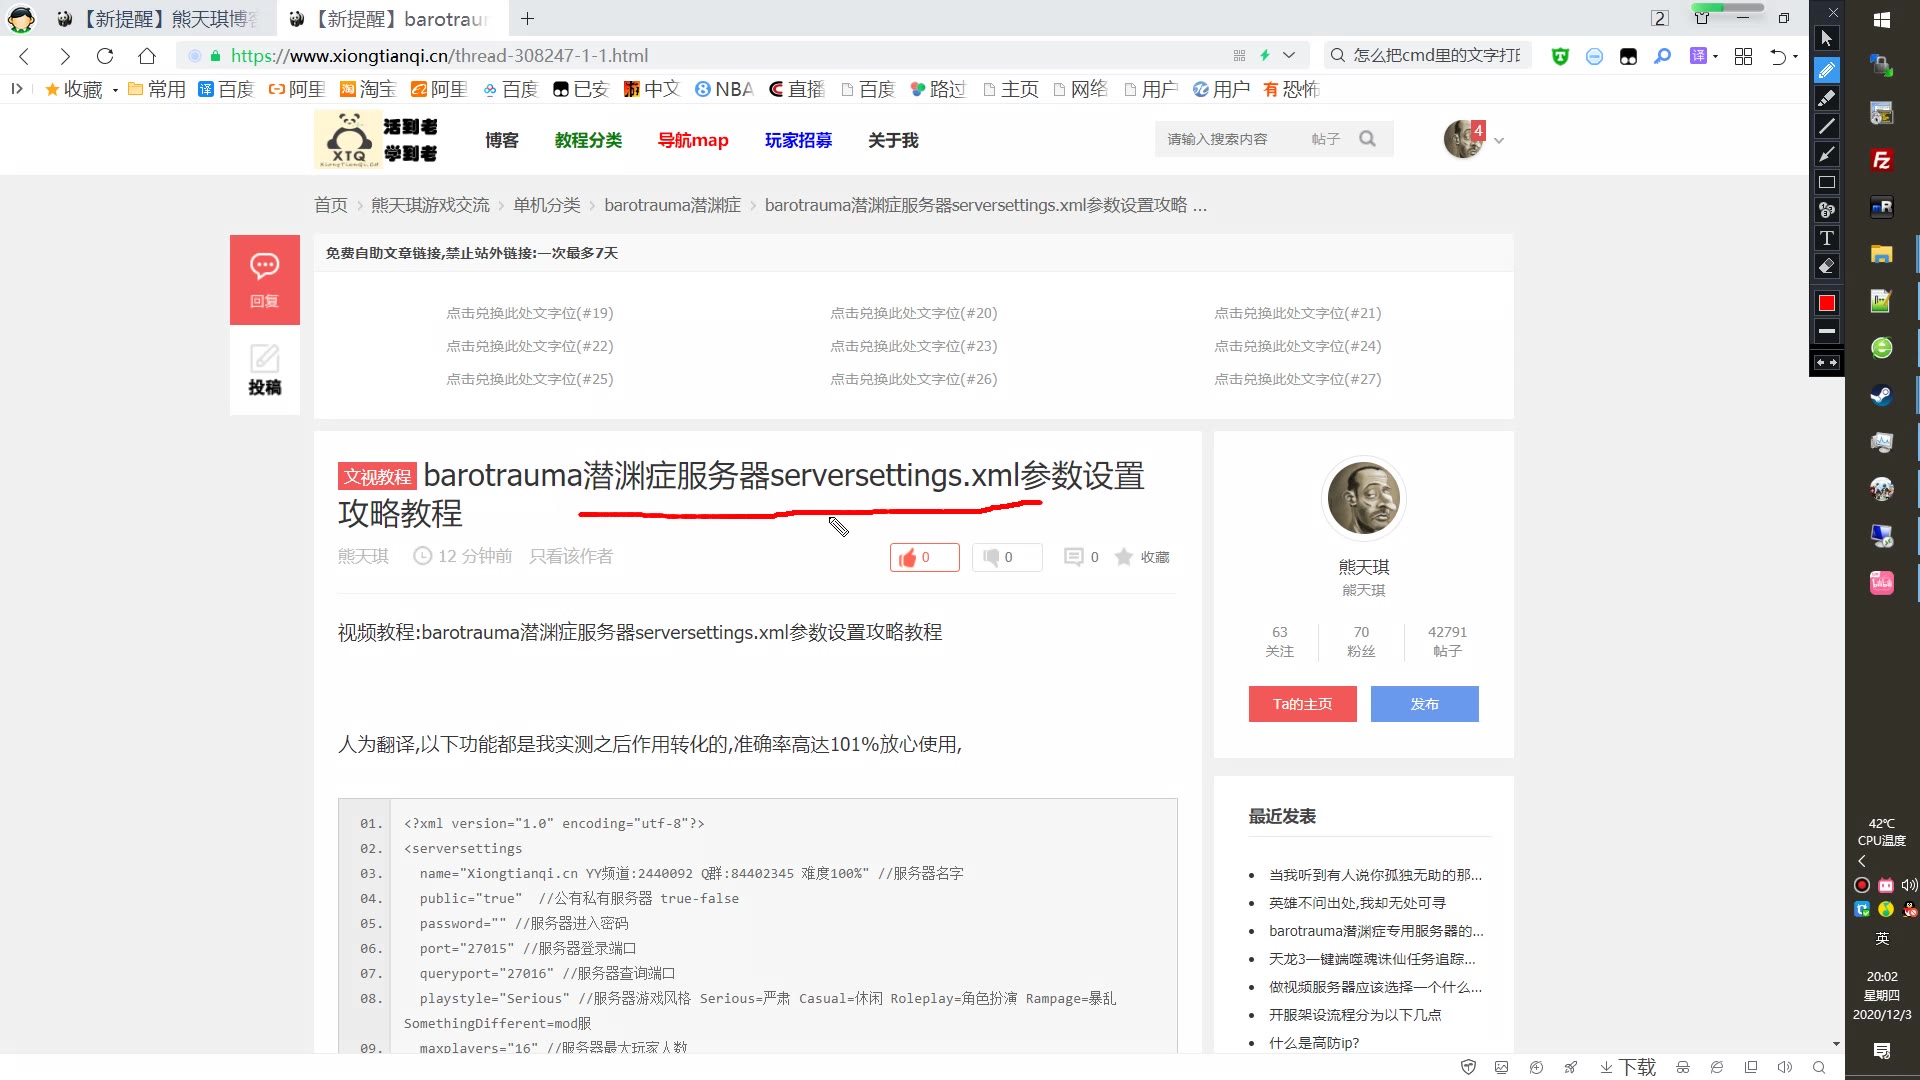1920x1080 pixels.
Task: Open the 什么是高防ip? recent post link
Action: tap(1313, 1042)
